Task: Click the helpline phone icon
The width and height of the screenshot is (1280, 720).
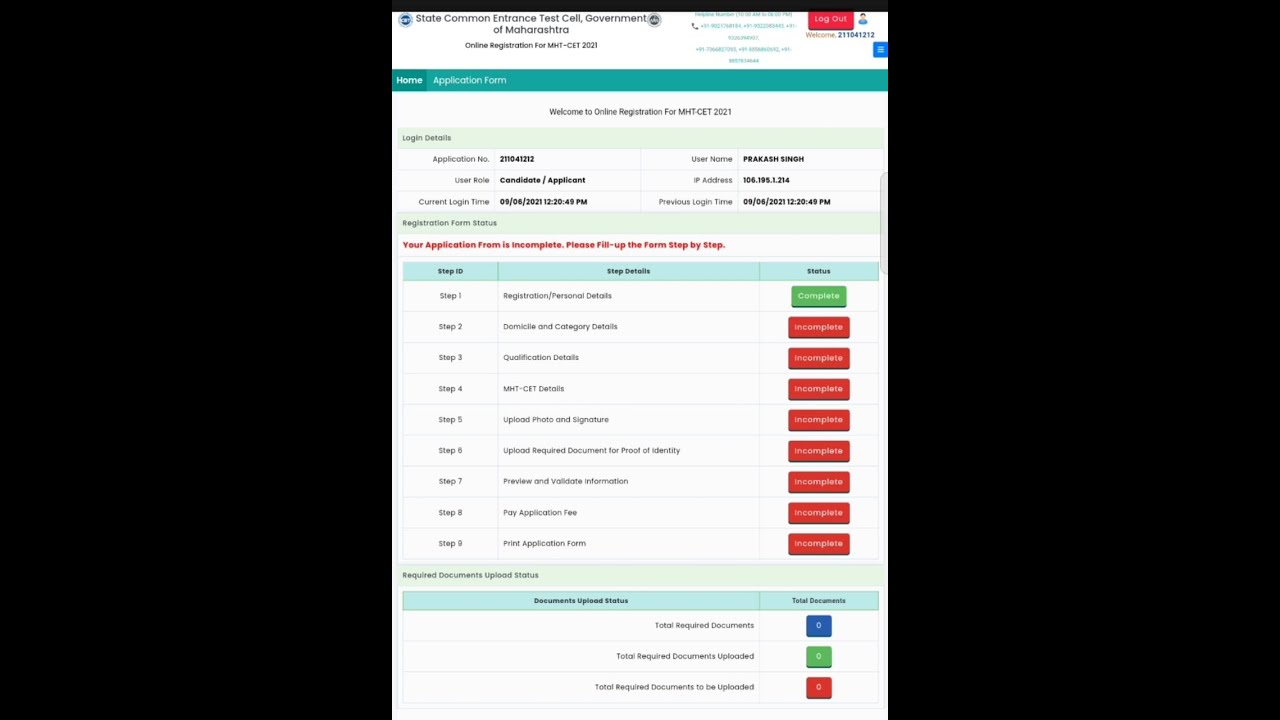Action: click(x=695, y=26)
